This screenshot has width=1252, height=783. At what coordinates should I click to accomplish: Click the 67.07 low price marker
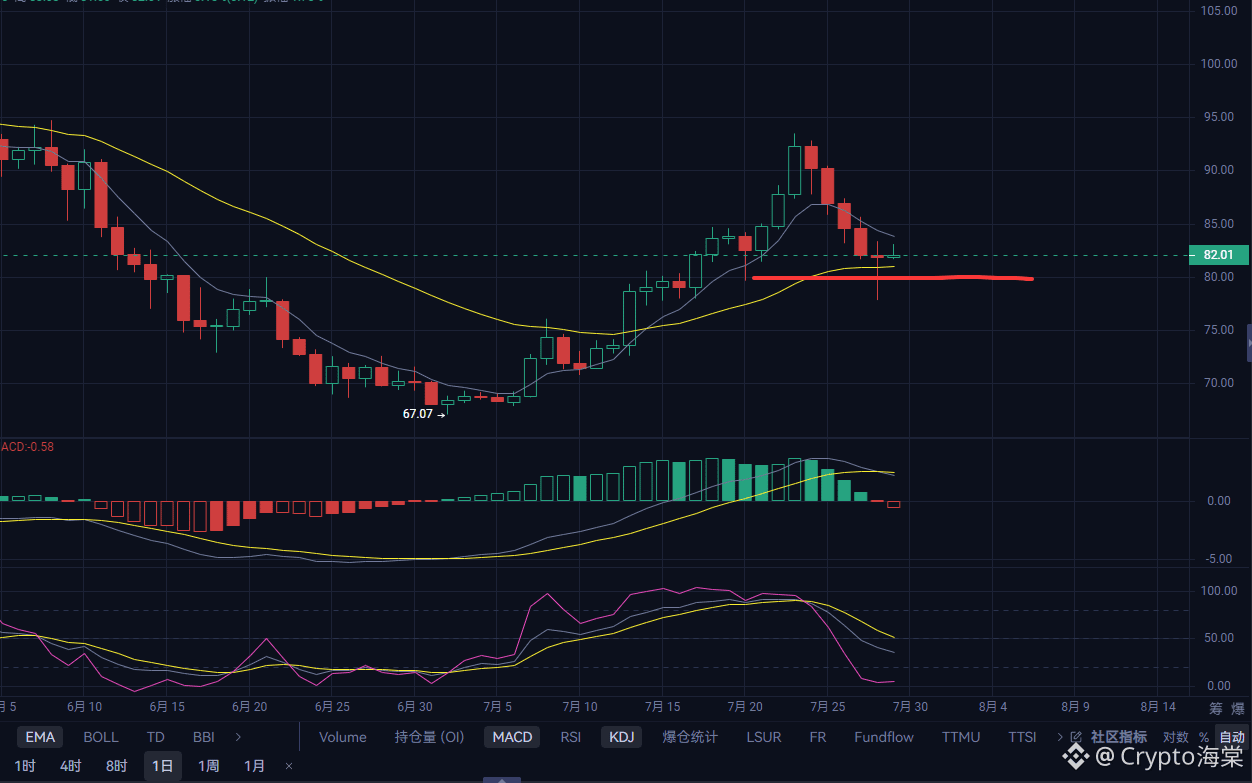[424, 413]
